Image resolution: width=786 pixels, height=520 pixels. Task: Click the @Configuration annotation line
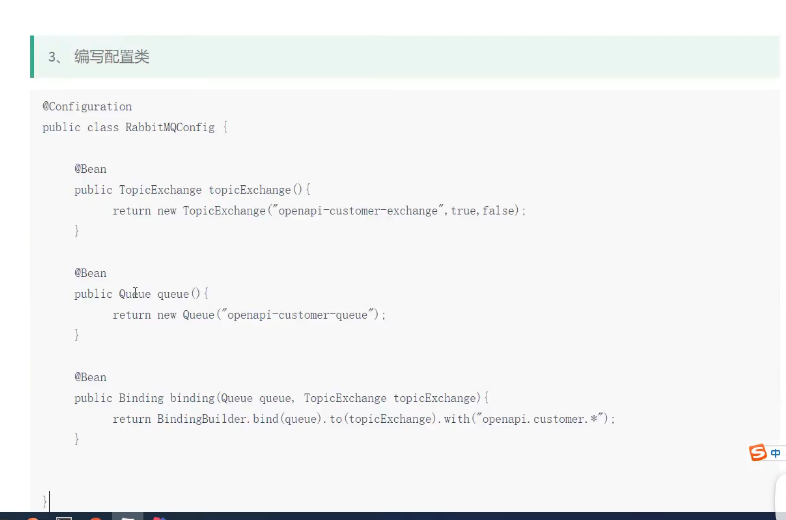(x=87, y=106)
